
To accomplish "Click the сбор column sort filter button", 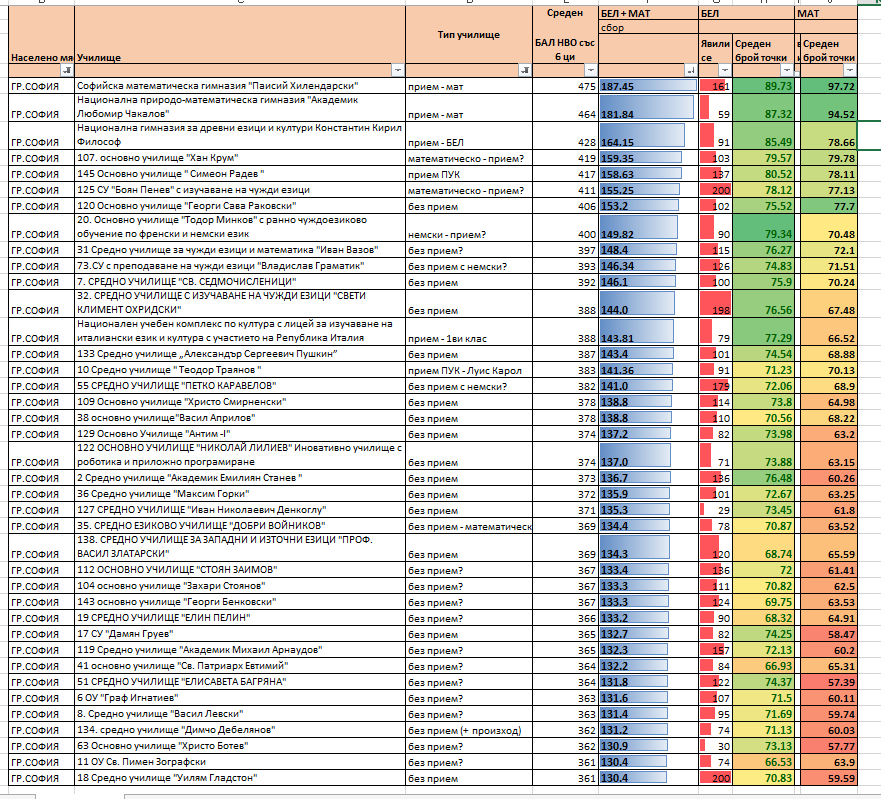I will 690,71.
